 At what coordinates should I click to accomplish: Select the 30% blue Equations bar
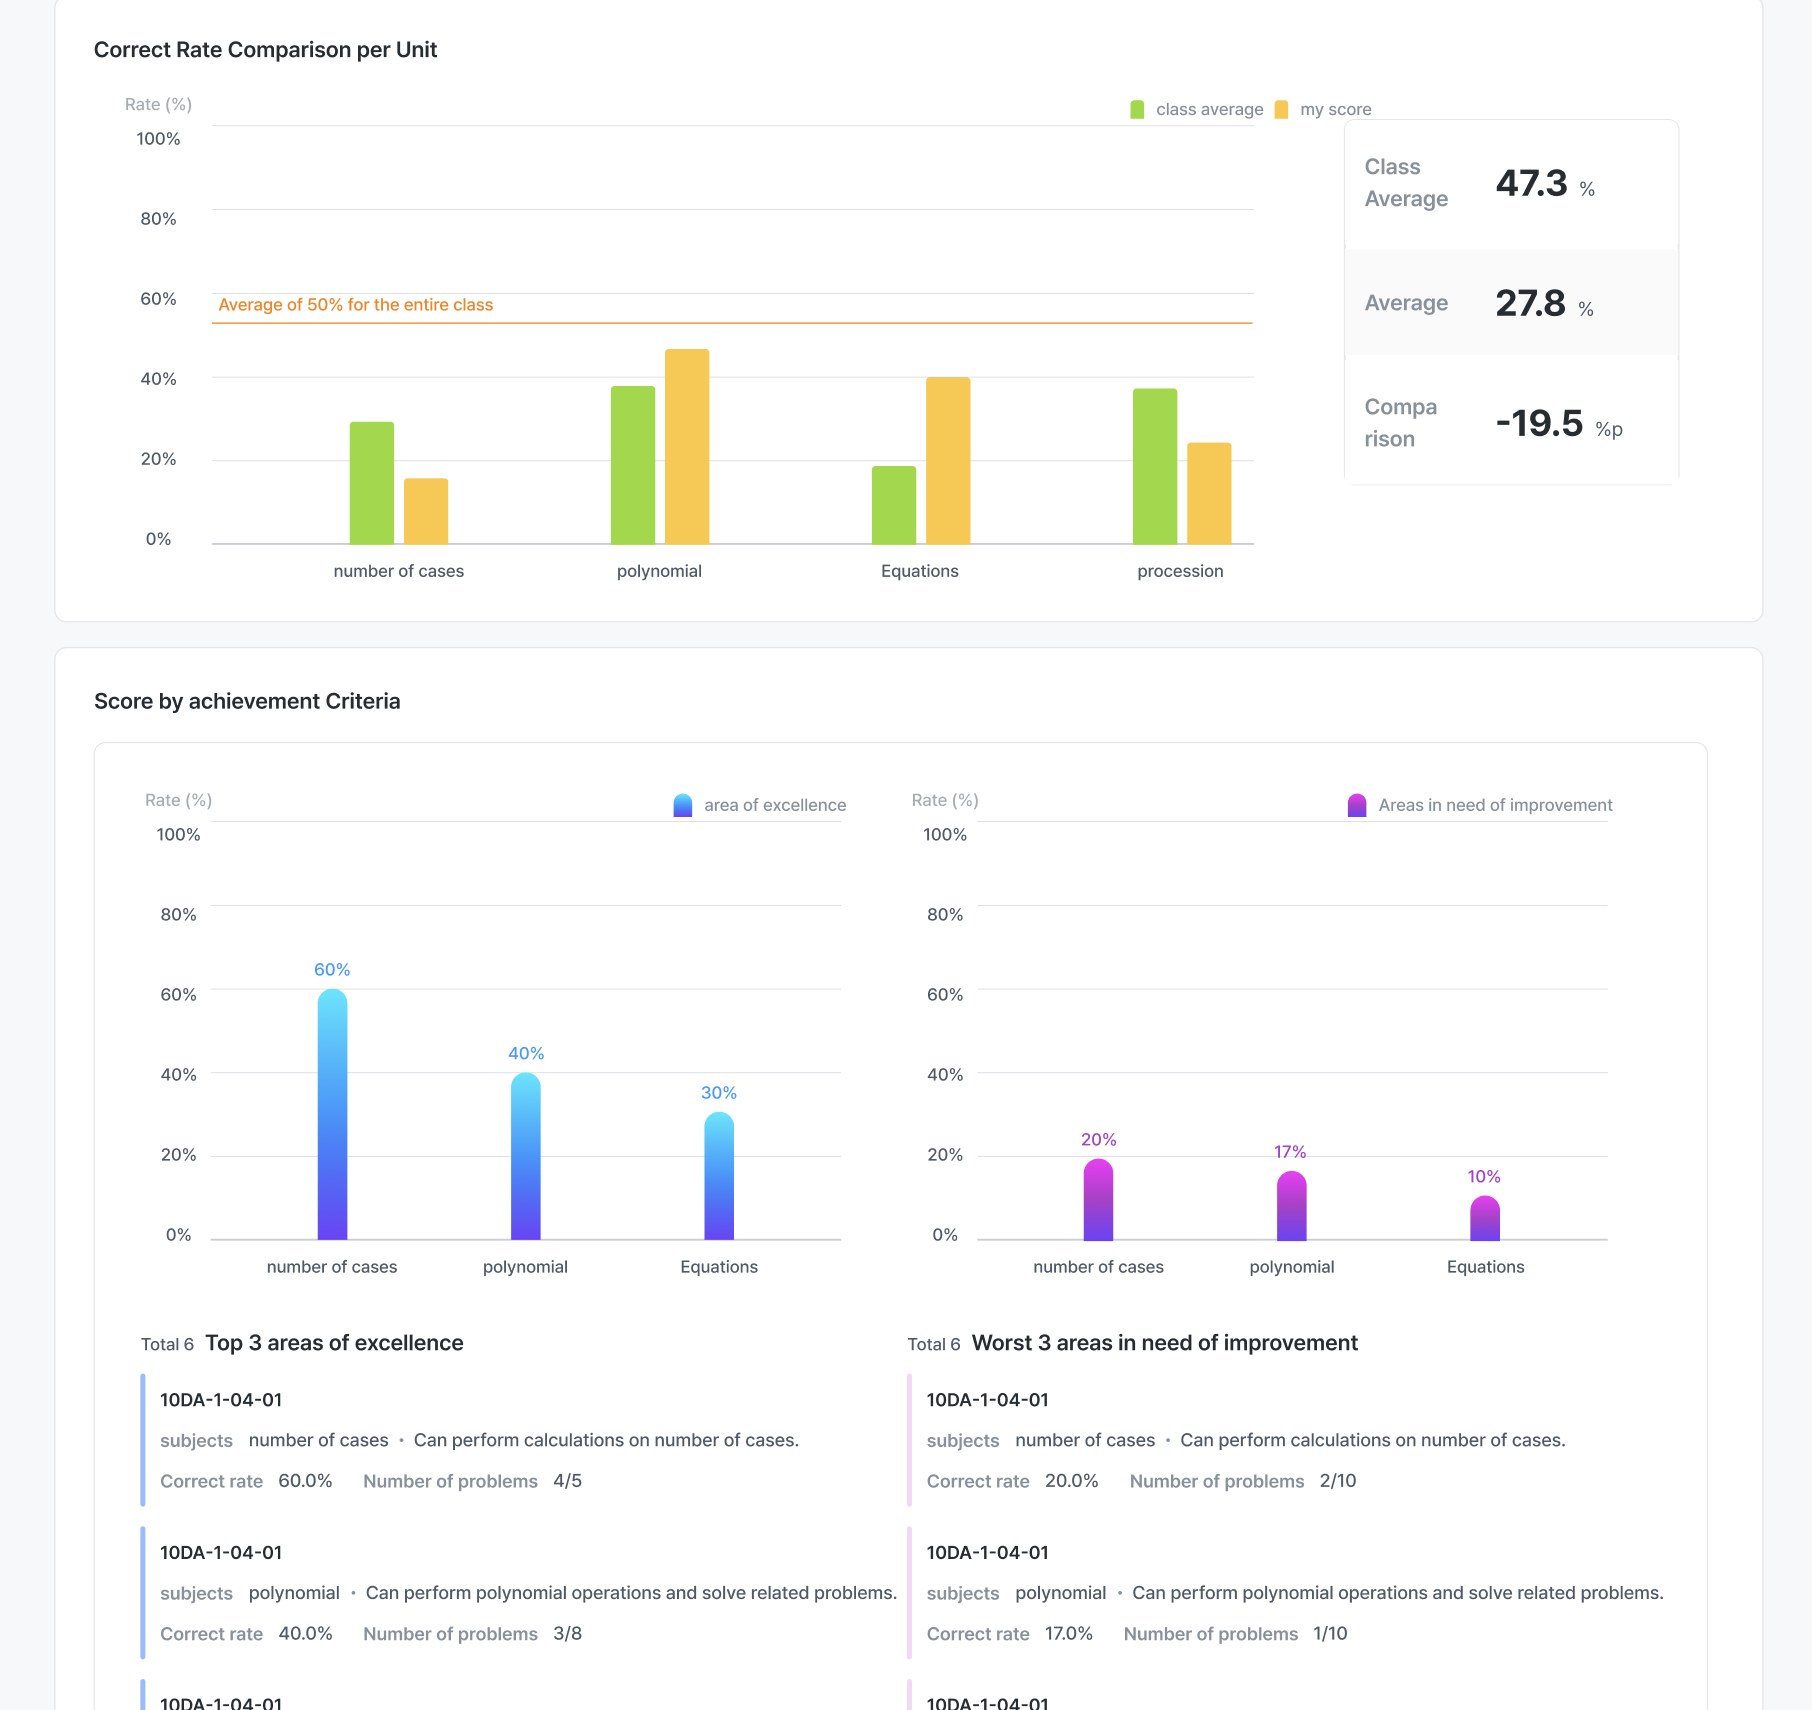[719, 1177]
